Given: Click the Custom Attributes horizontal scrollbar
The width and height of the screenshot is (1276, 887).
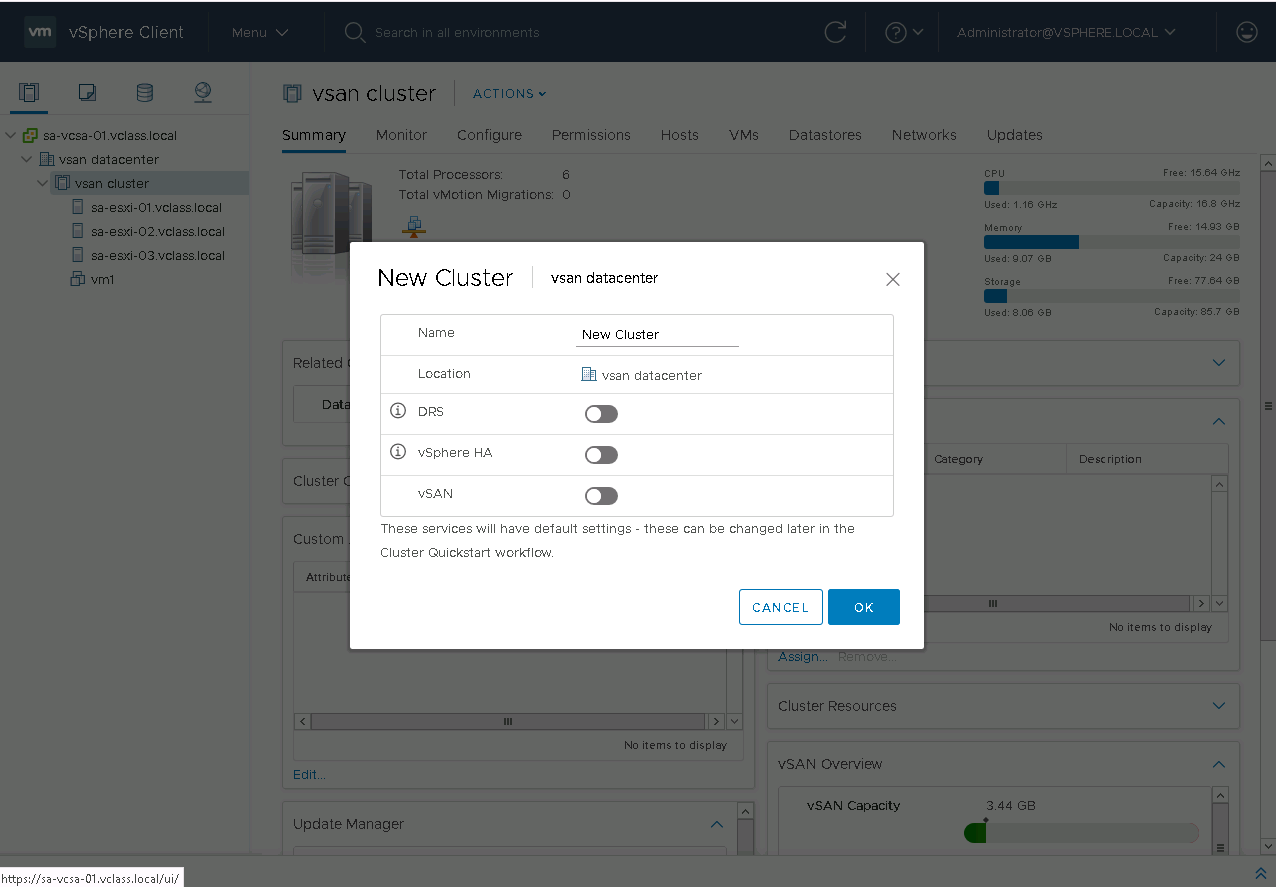Looking at the screenshot, I should coord(509,721).
